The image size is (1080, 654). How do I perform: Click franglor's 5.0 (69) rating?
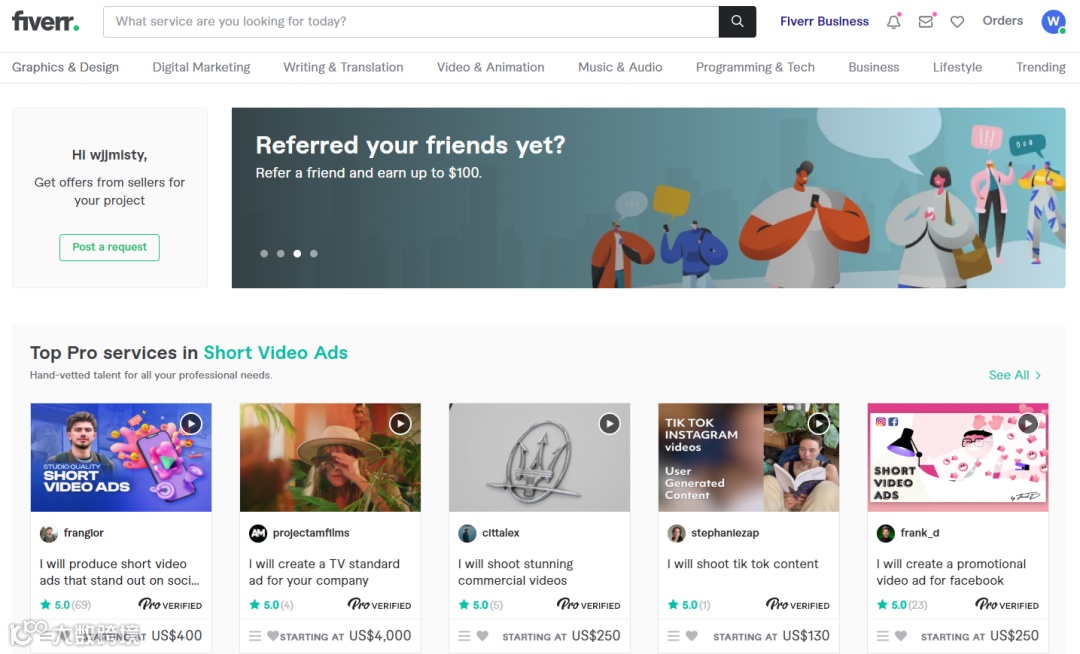tap(65, 604)
